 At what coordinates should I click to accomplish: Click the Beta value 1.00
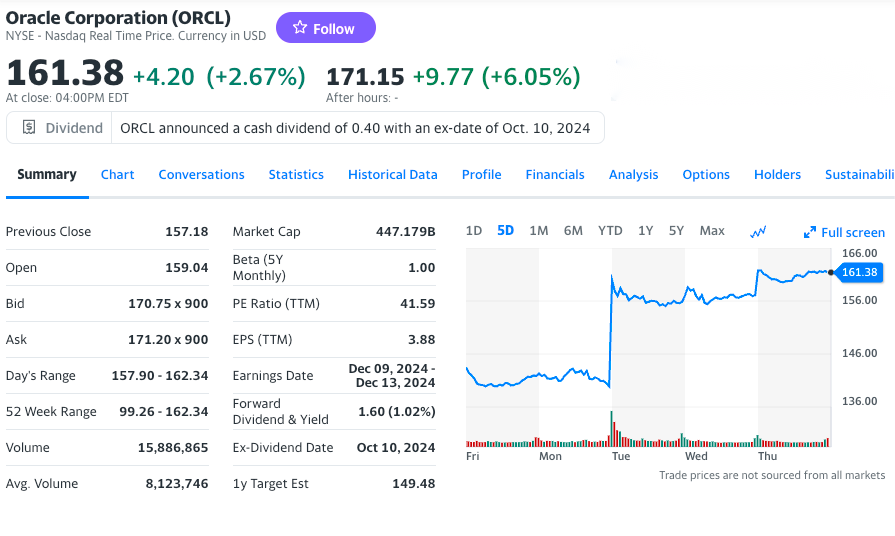422,268
